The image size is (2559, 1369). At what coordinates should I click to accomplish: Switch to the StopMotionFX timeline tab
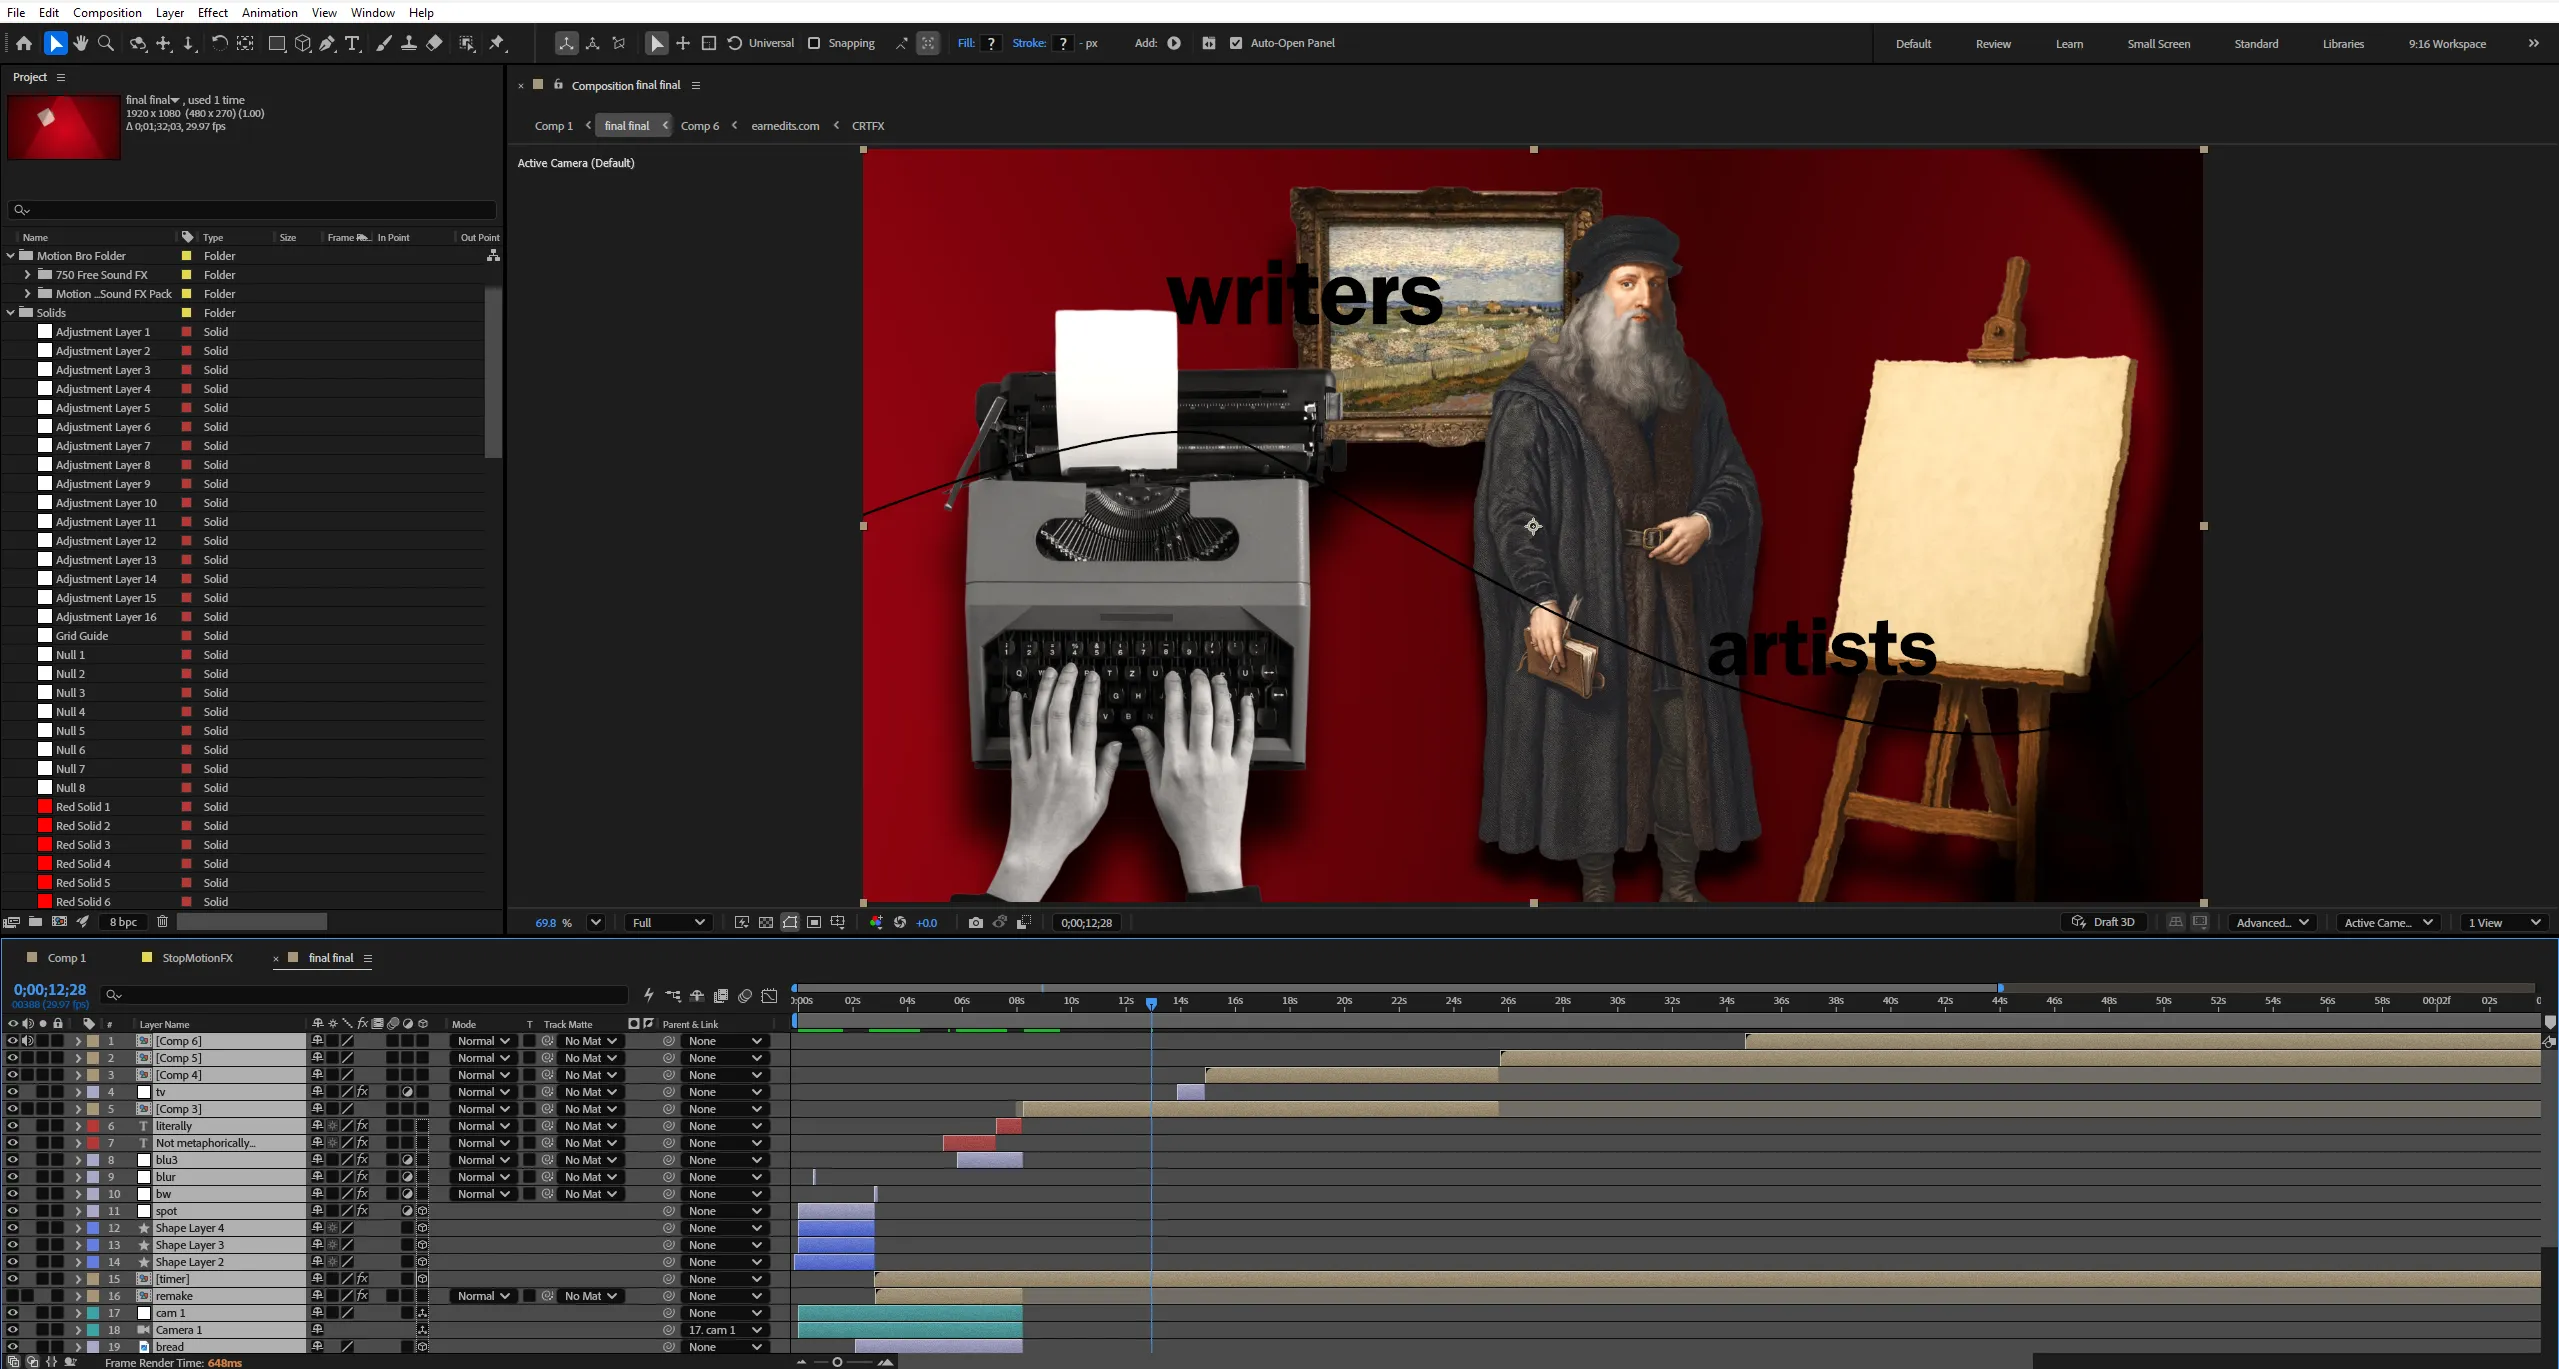click(x=197, y=958)
